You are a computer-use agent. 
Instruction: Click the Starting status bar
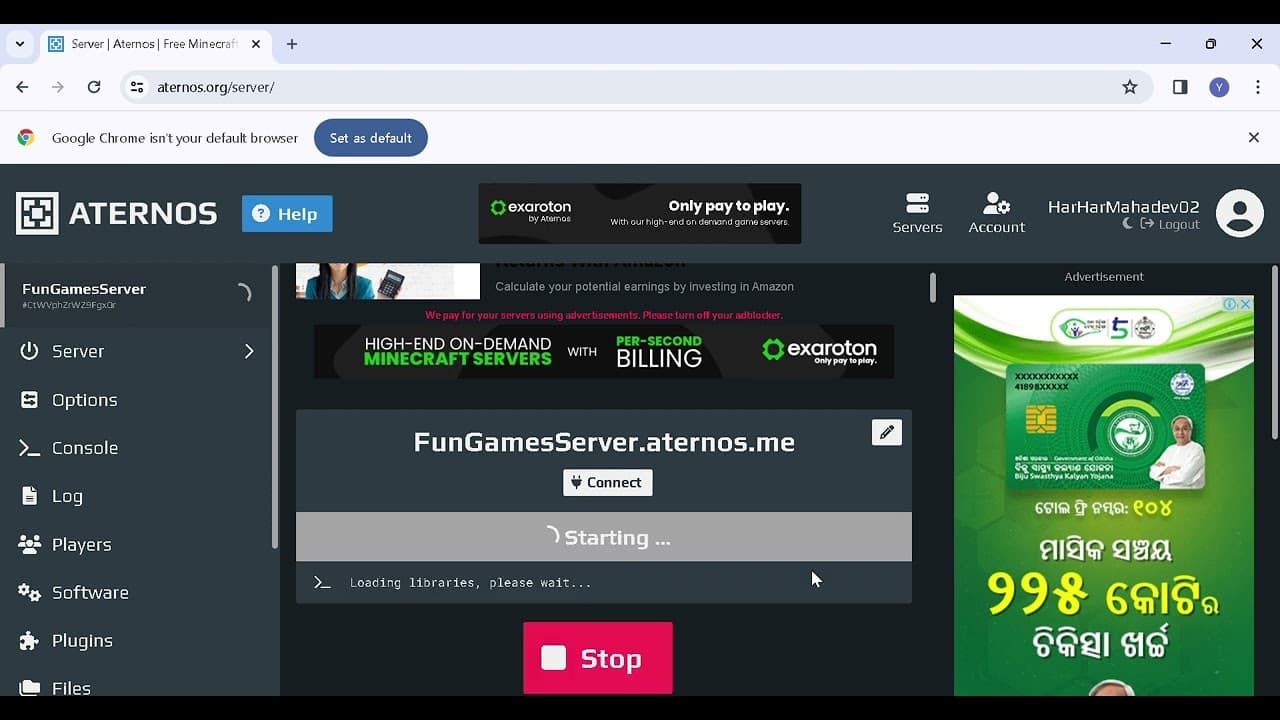[604, 537]
